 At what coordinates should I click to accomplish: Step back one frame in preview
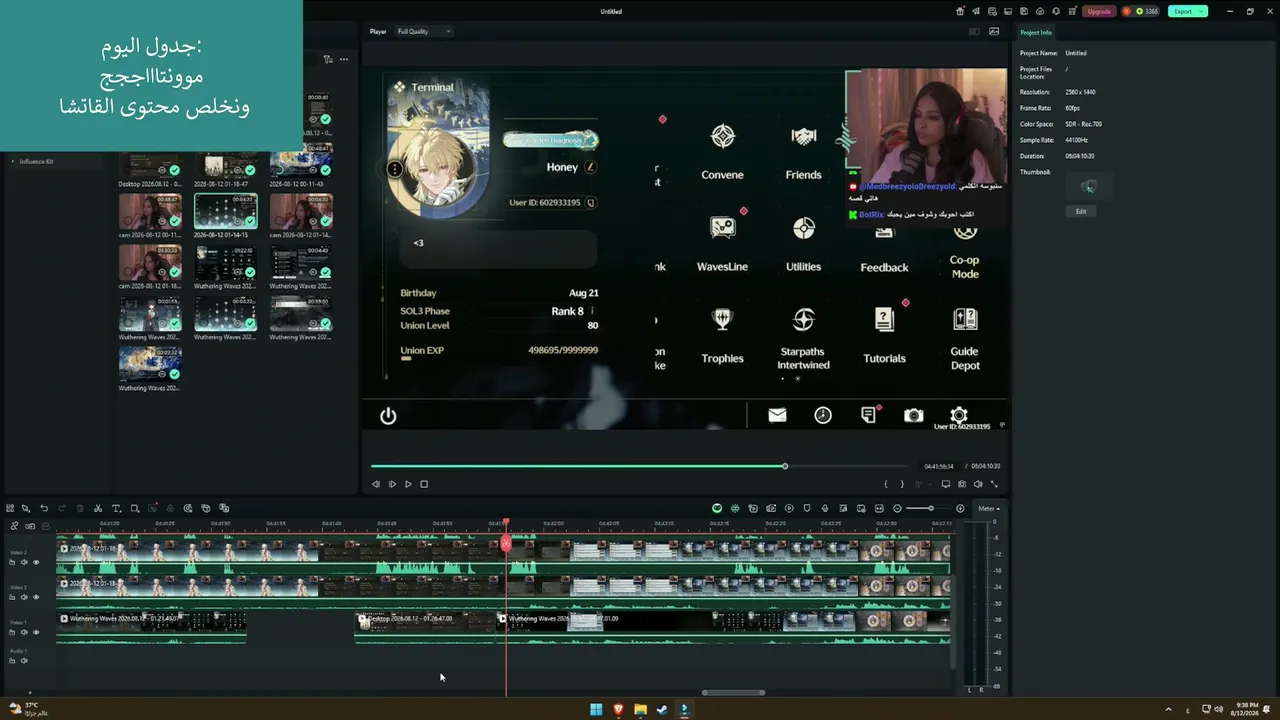coord(376,484)
